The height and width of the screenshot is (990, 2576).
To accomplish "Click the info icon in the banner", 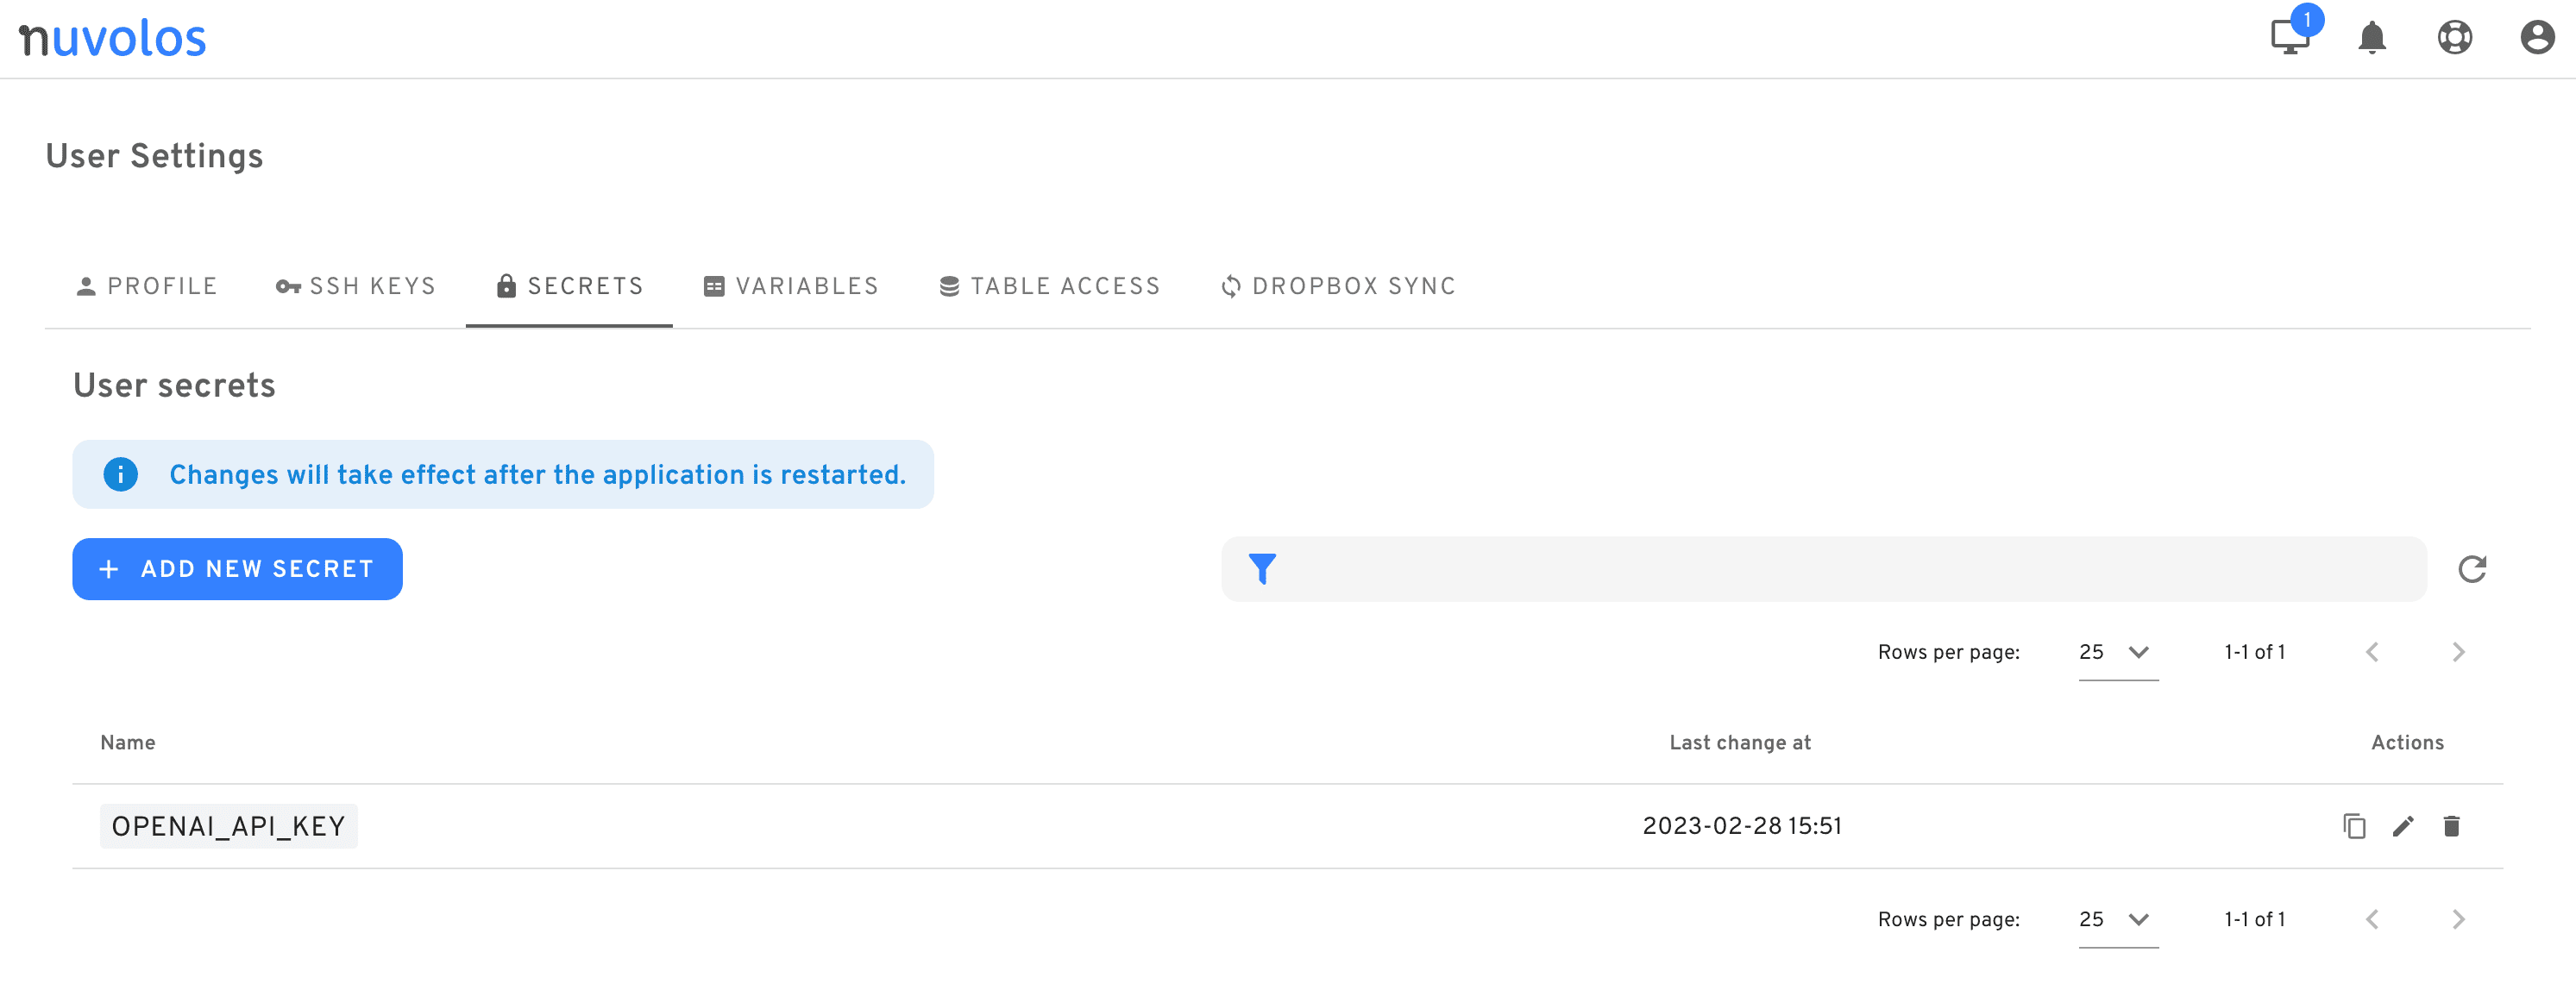I will click(x=121, y=474).
